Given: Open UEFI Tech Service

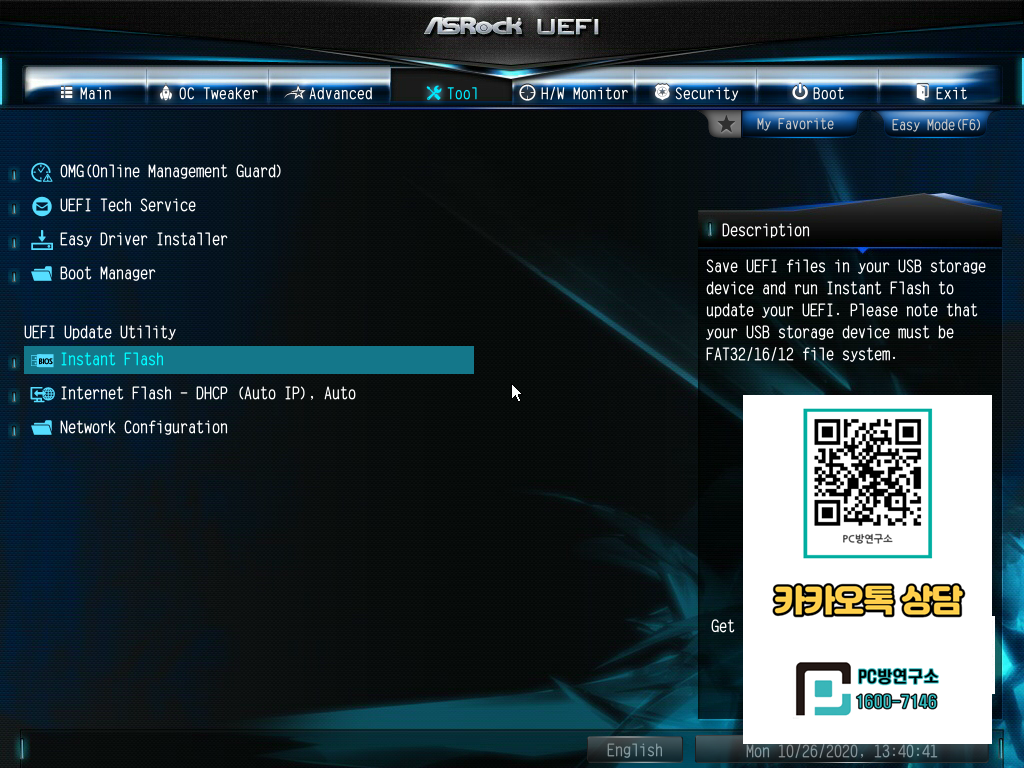Looking at the screenshot, I should pos(127,205).
